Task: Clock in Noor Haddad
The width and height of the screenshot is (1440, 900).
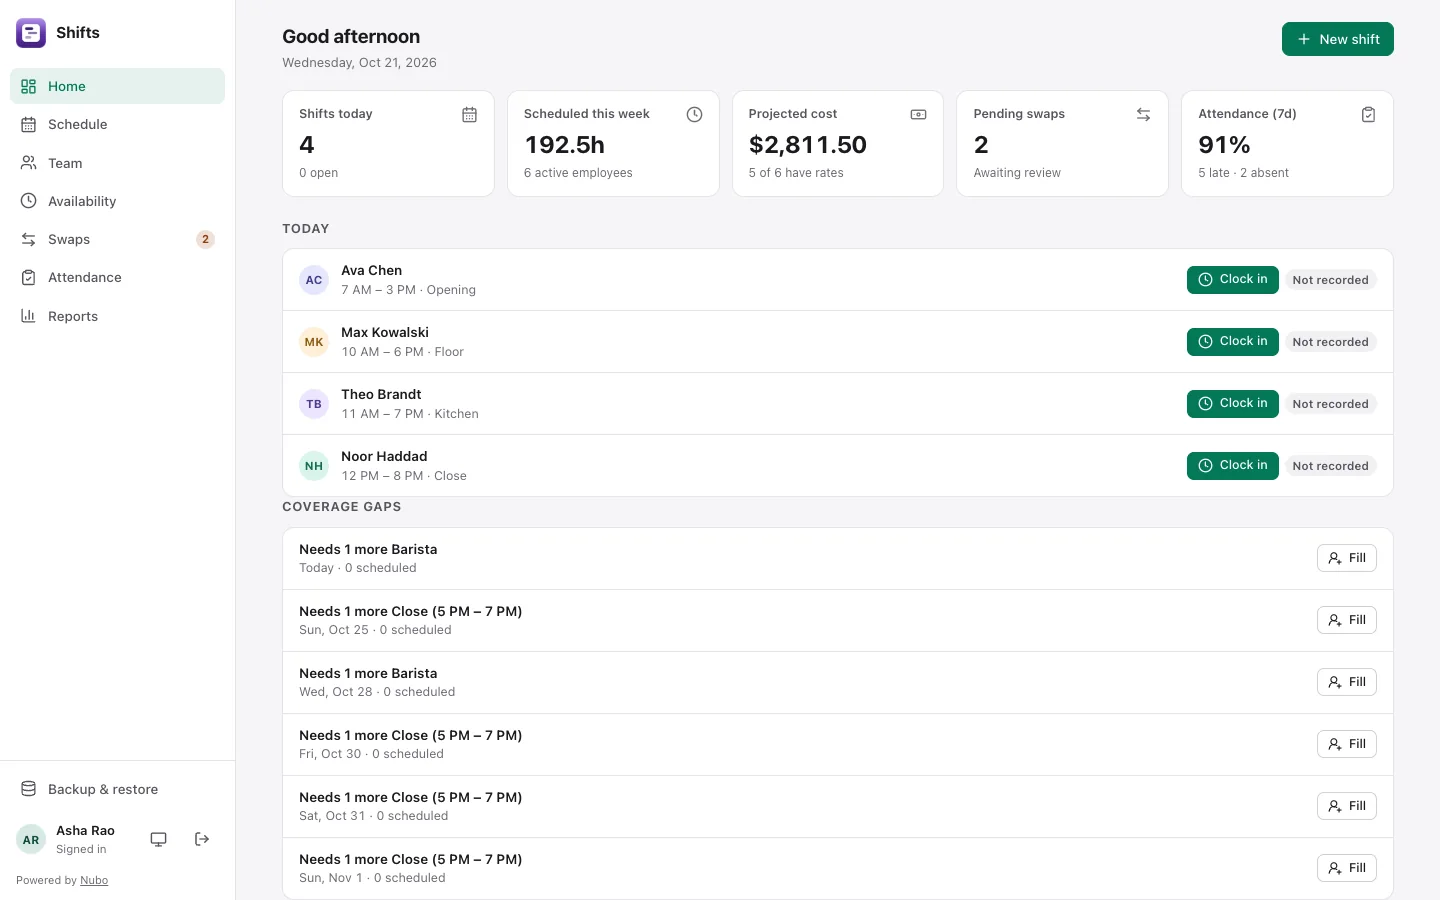Action: pos(1232,466)
